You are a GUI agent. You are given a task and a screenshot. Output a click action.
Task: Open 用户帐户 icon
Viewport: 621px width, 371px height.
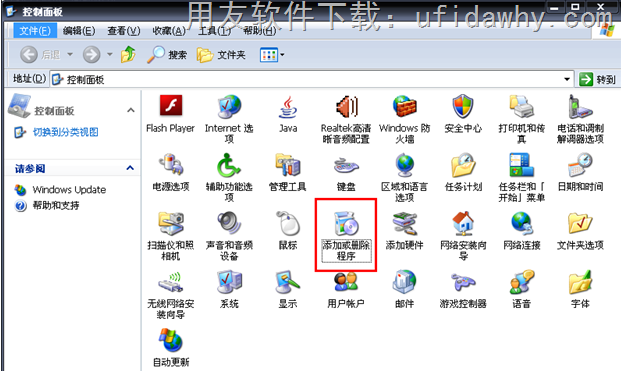(x=346, y=282)
